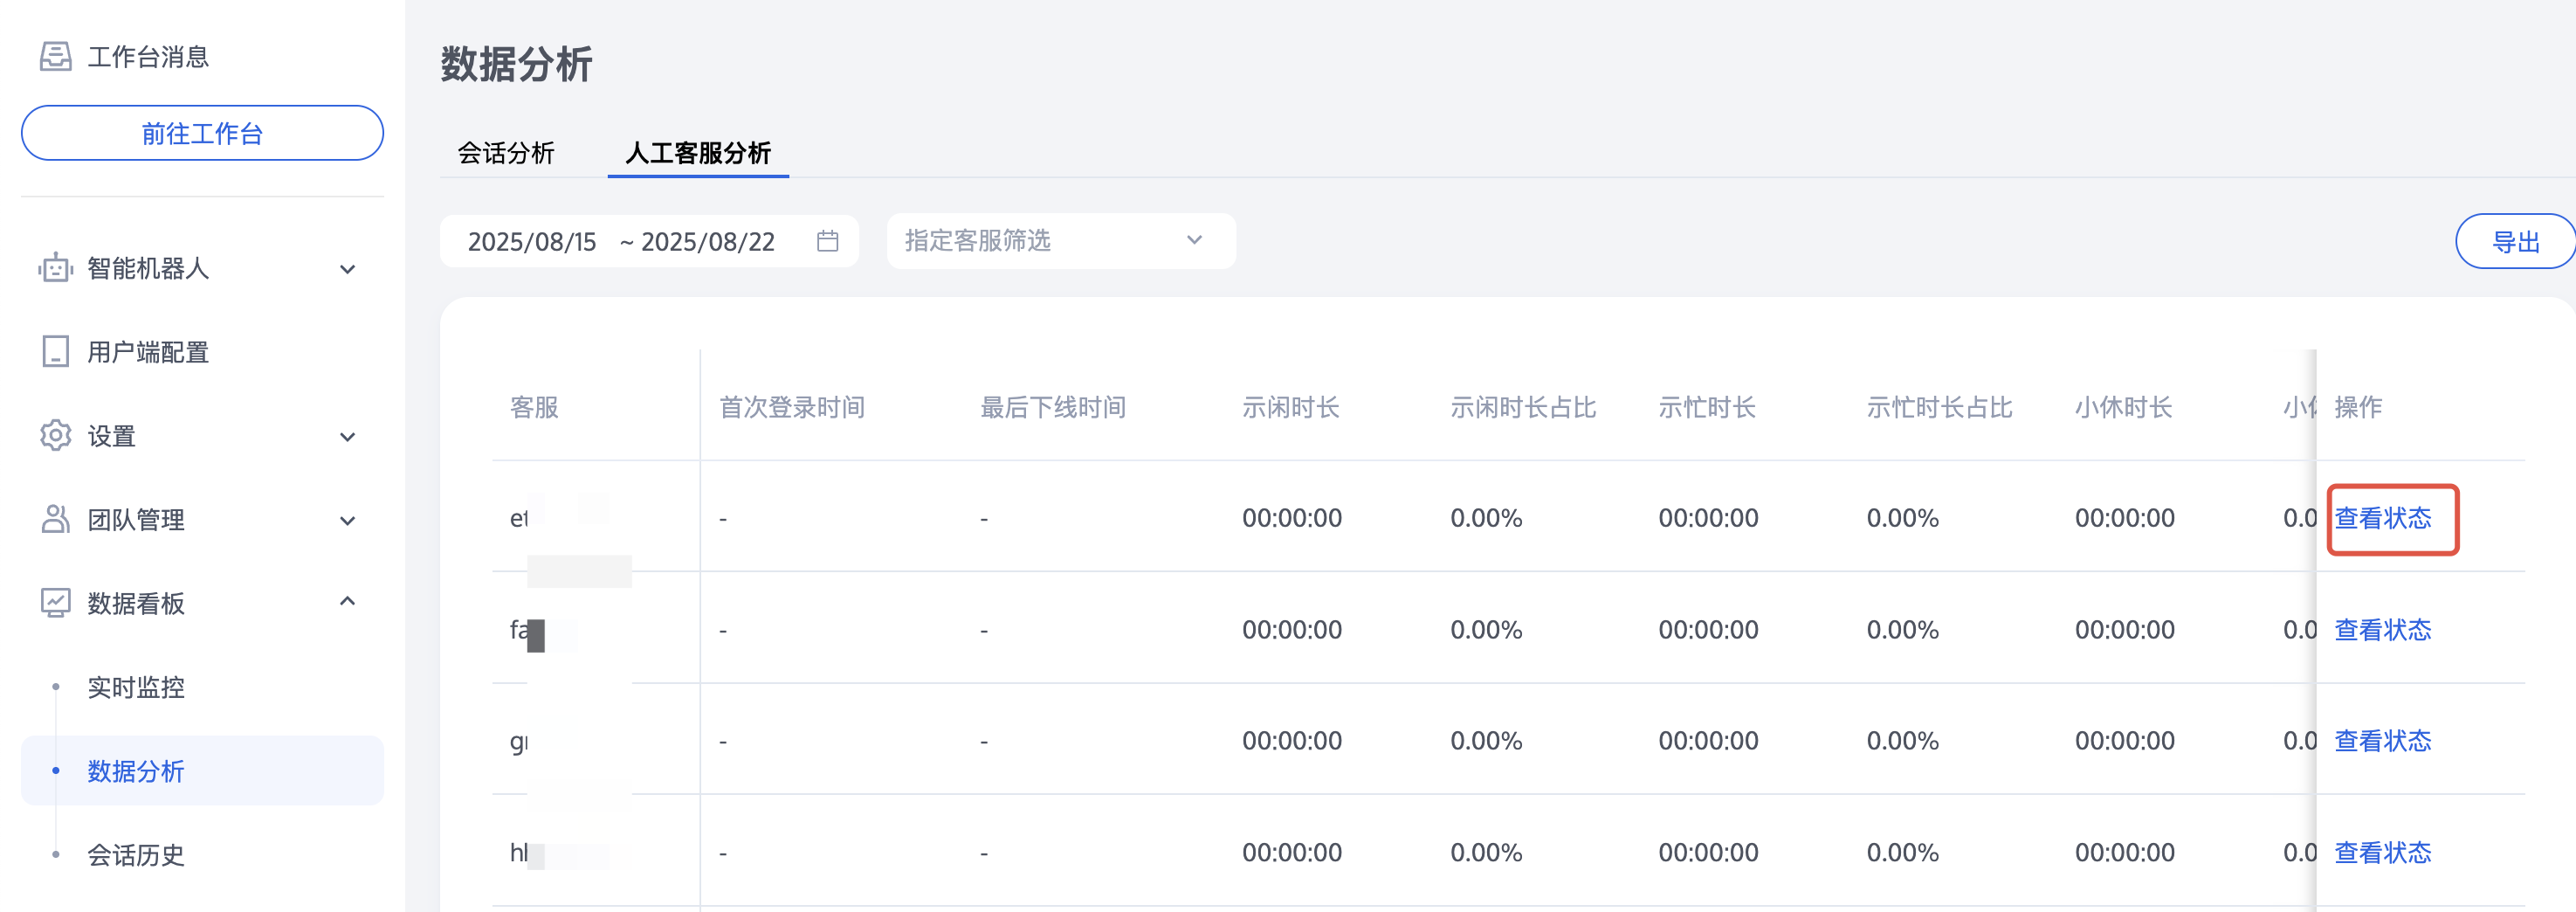The width and height of the screenshot is (2576, 912).
Task: Click the 数据分析 page title
Action: (516, 64)
